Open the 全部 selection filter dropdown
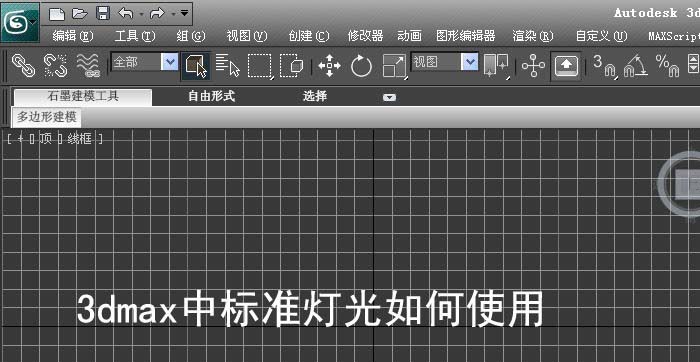This screenshot has height=362, width=700. [145, 62]
